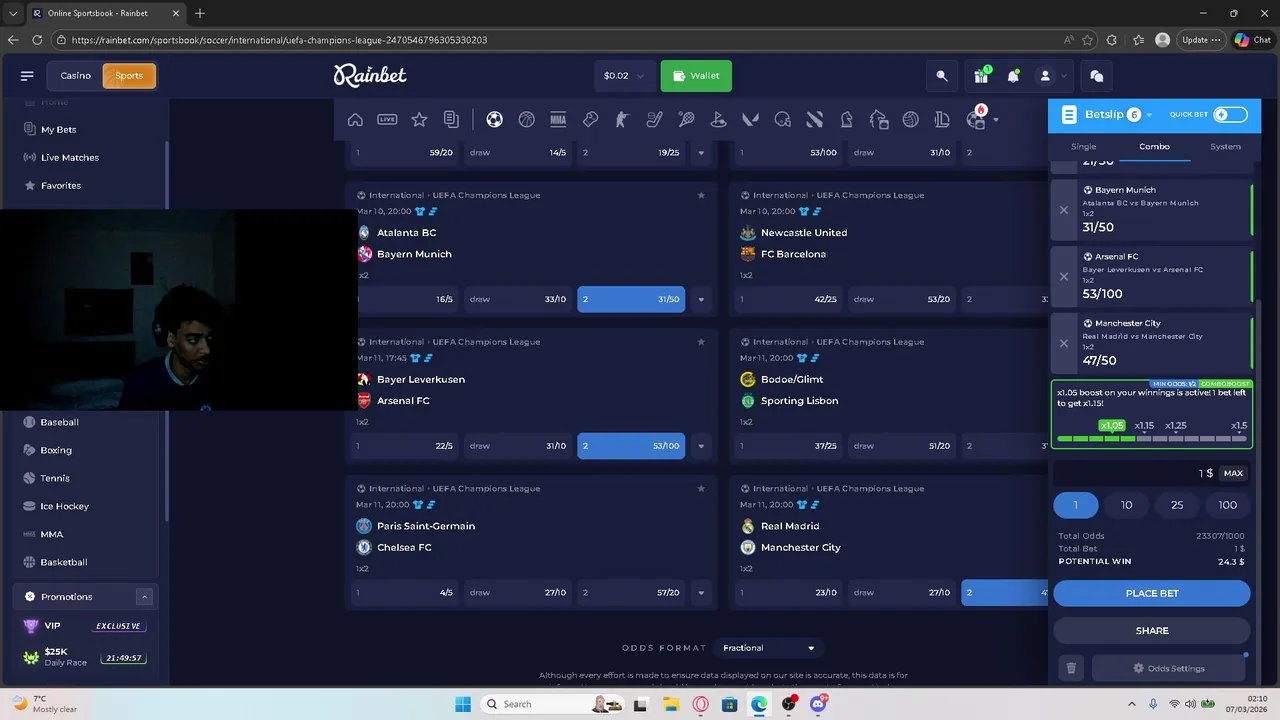Open the notifications bell icon
The width and height of the screenshot is (1280, 720).
coord(1013,76)
